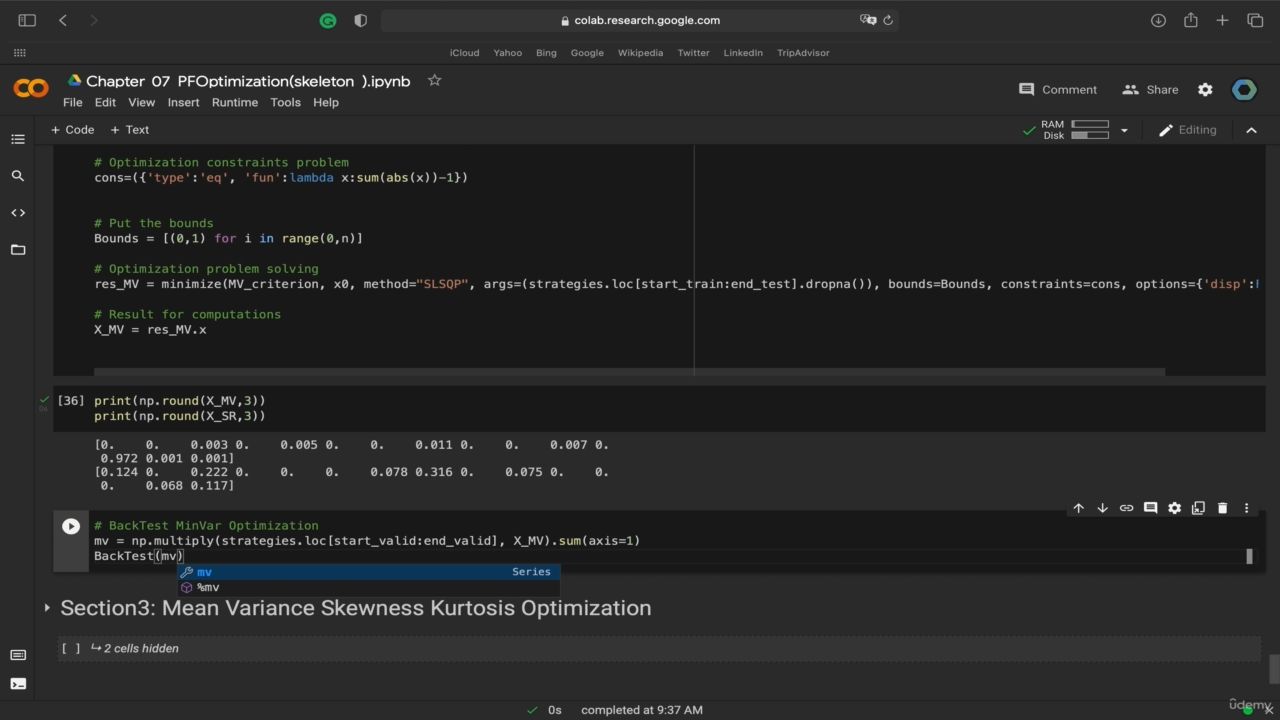Open the Runtime menu

[x=234, y=102]
